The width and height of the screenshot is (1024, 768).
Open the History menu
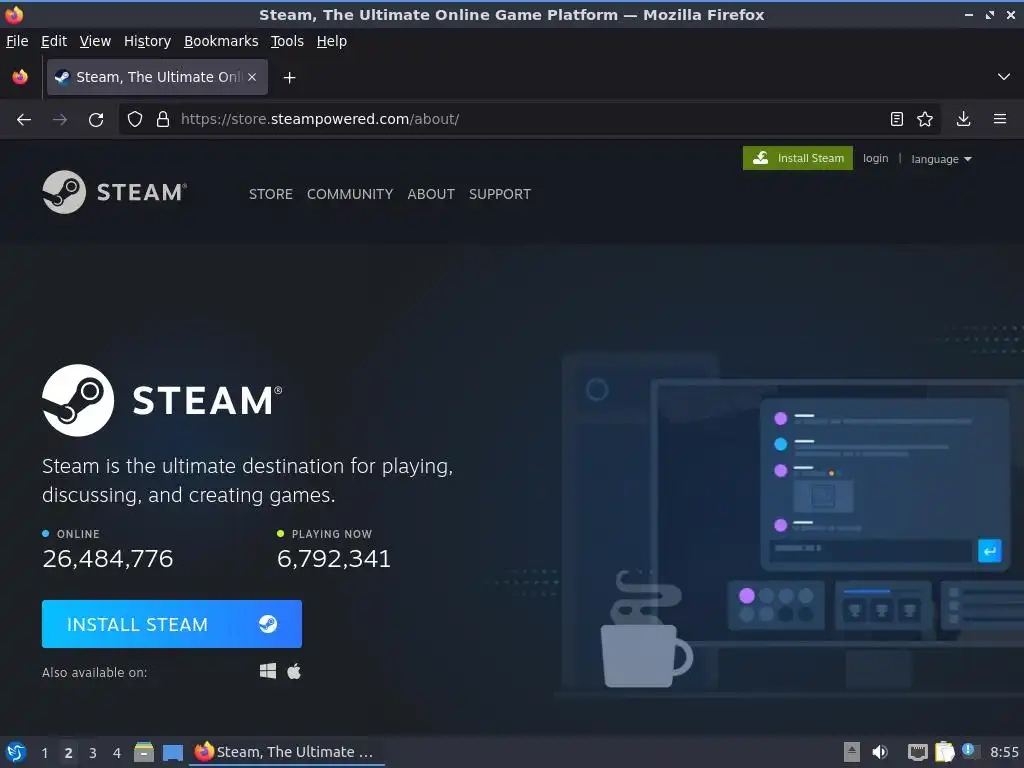pyautogui.click(x=148, y=41)
